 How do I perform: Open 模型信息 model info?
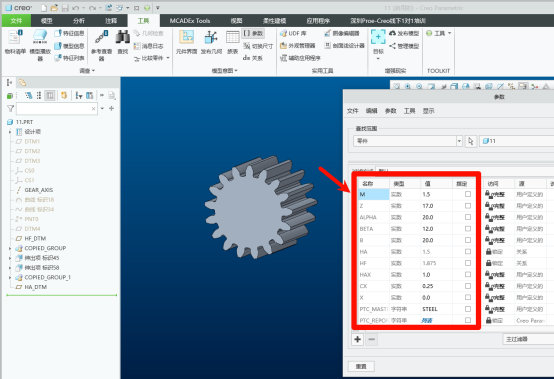(69, 46)
